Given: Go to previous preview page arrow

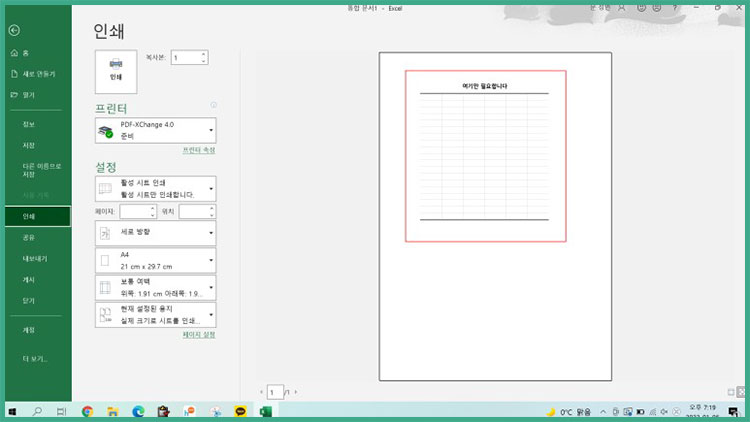Looking at the screenshot, I should point(261,392).
